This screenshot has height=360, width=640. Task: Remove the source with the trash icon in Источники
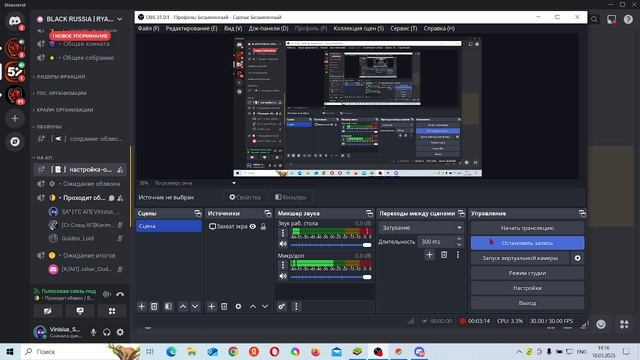224,306
